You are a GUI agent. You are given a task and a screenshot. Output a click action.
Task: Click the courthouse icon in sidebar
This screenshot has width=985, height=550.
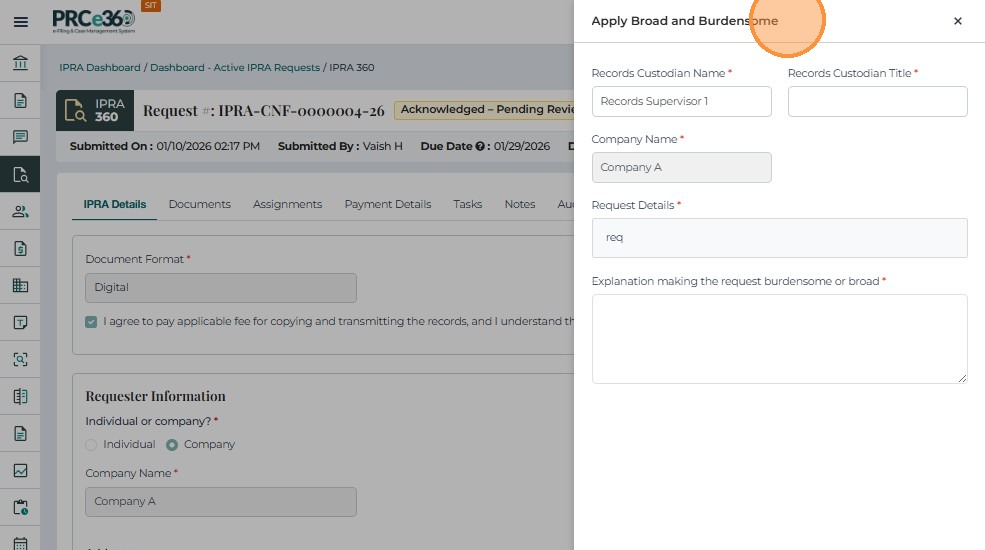(20, 64)
